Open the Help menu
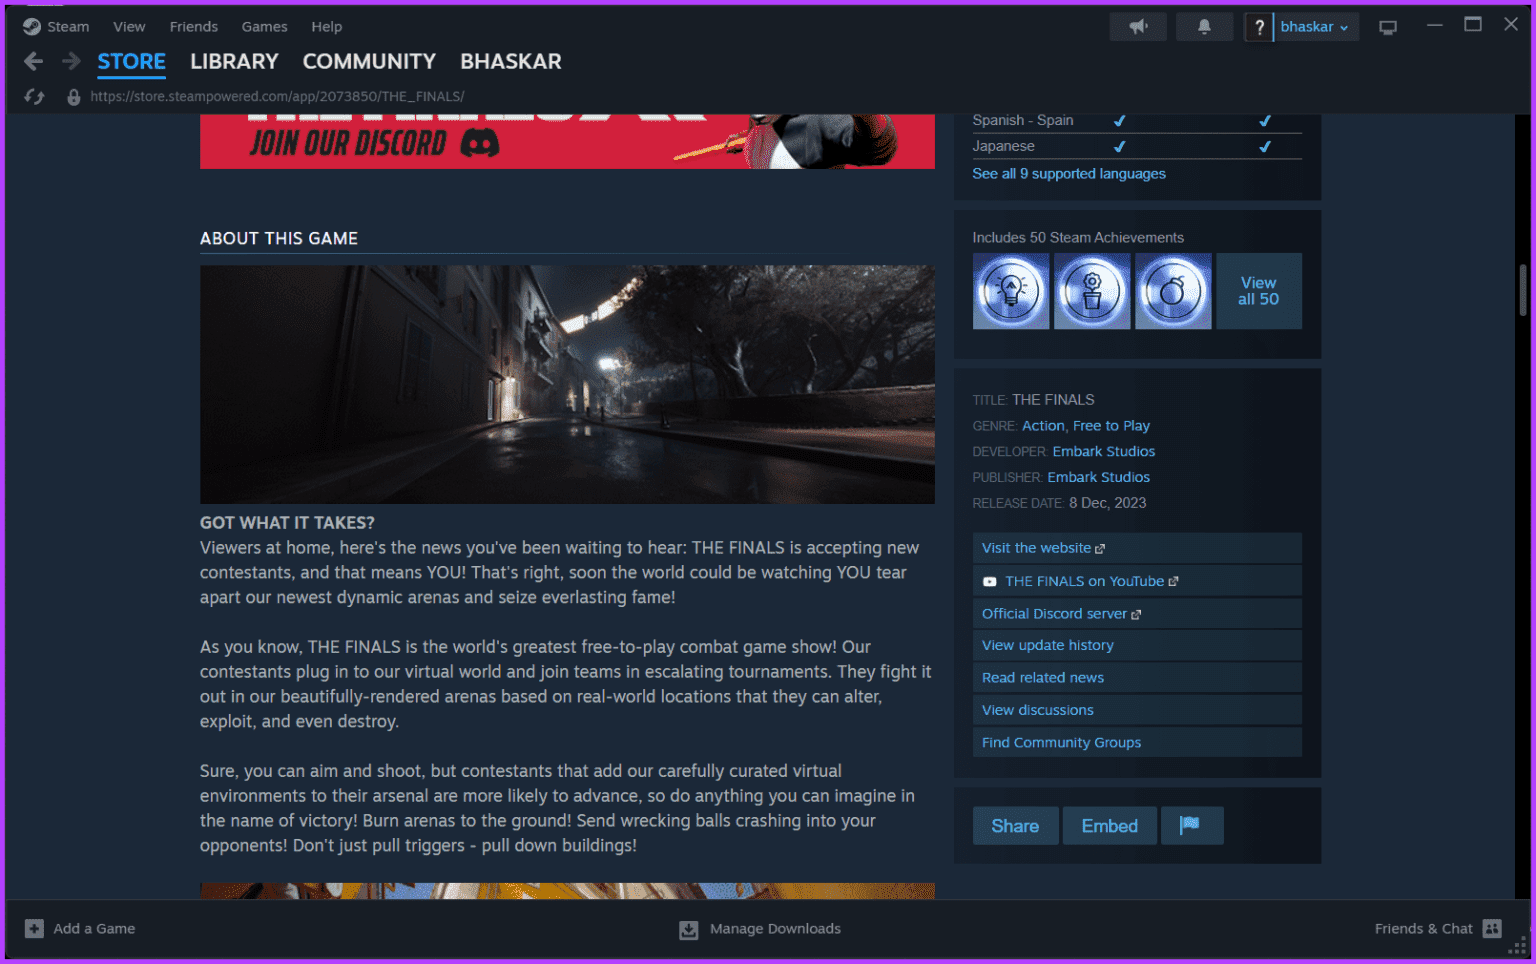1536x964 pixels. click(326, 27)
